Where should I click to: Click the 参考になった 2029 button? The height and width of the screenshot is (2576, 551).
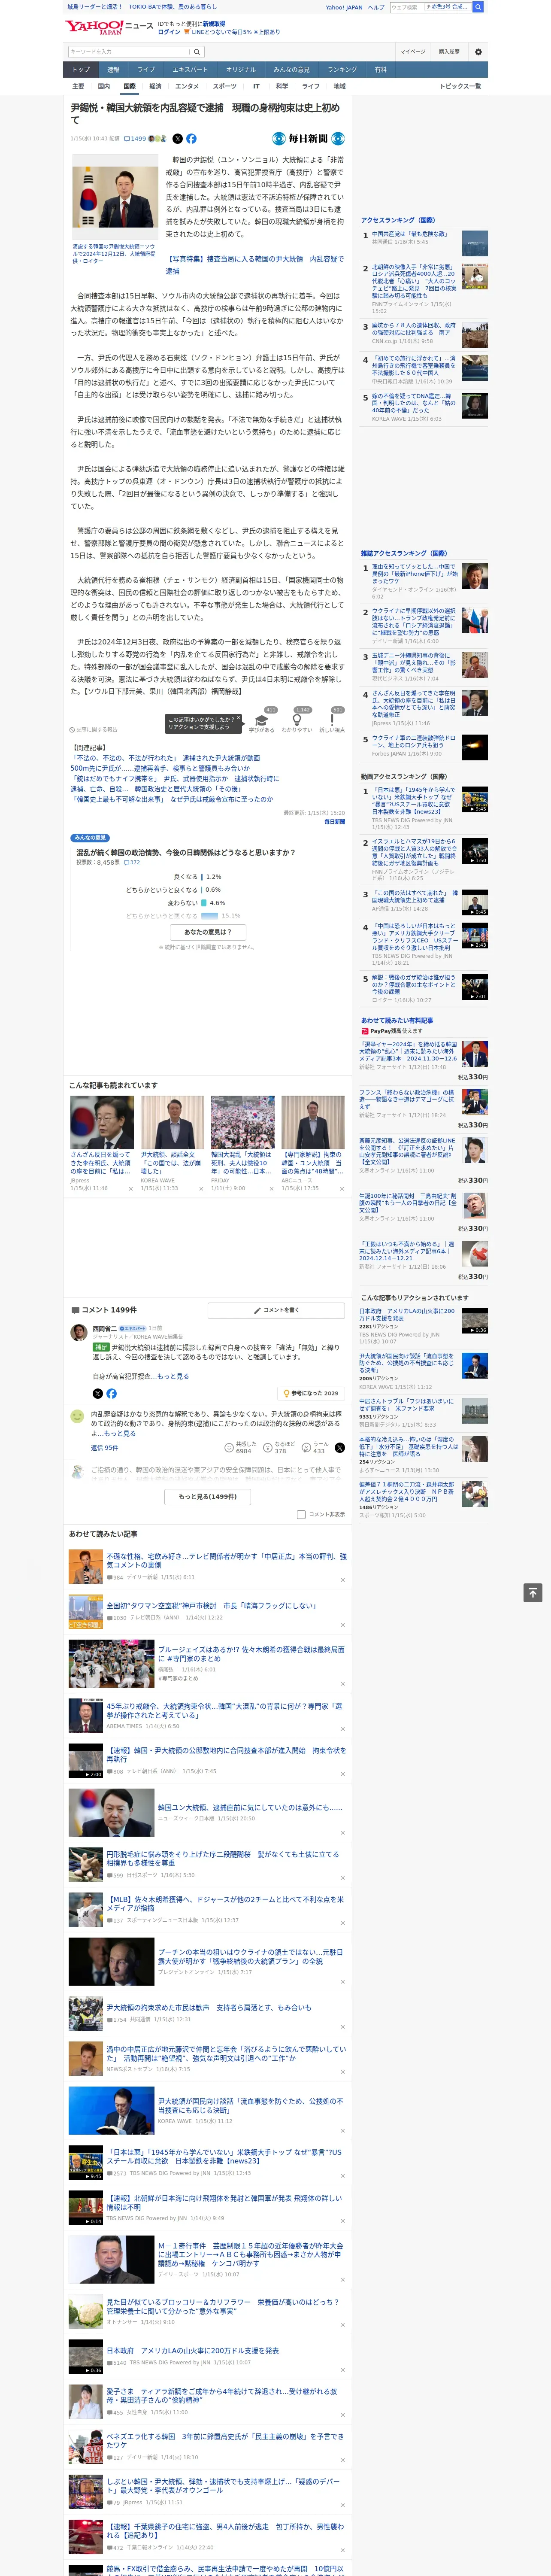pyautogui.click(x=311, y=1393)
